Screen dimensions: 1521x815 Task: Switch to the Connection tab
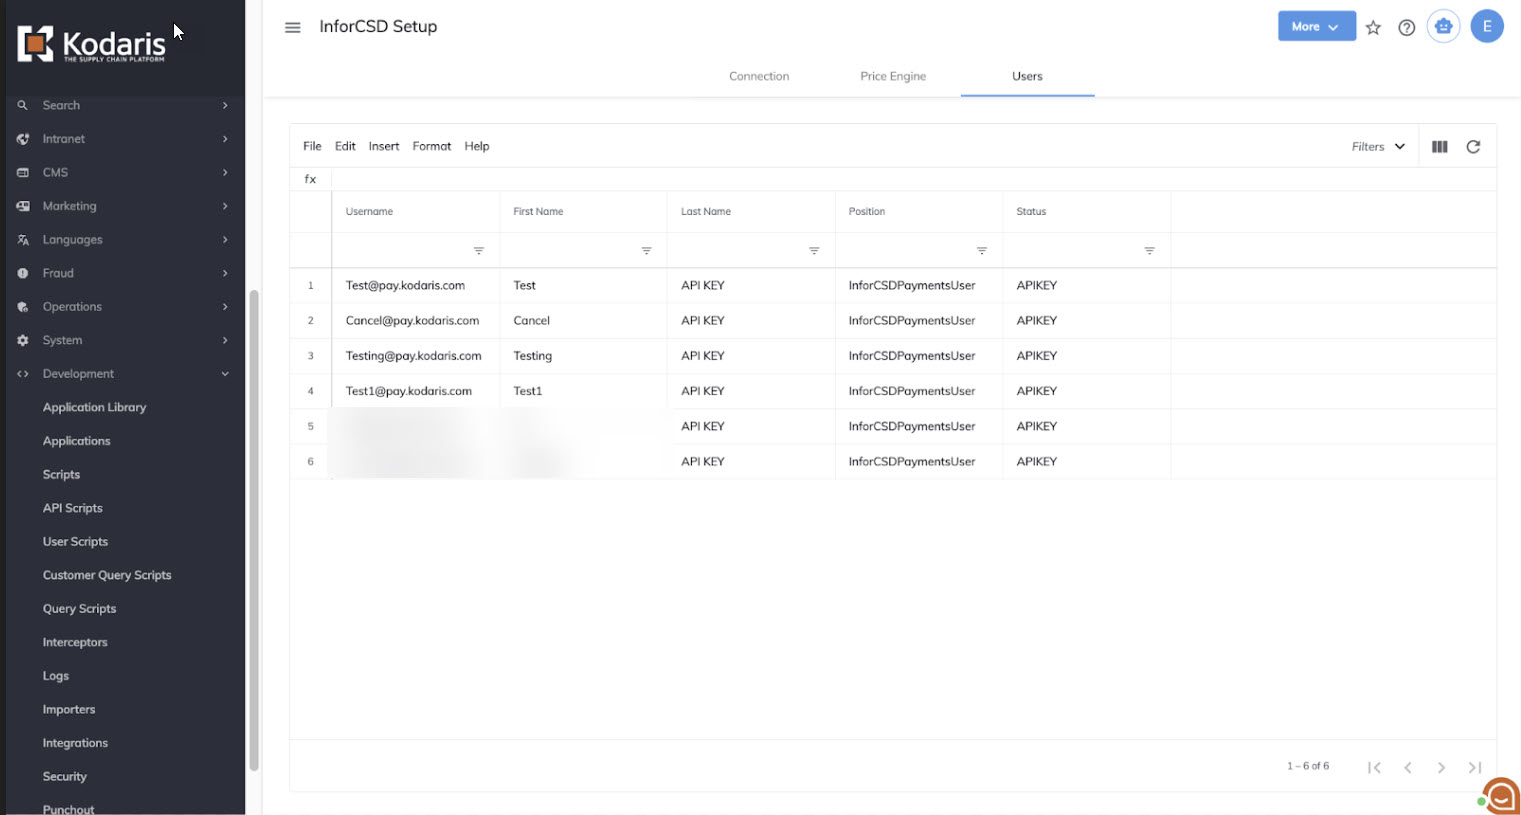click(x=759, y=76)
